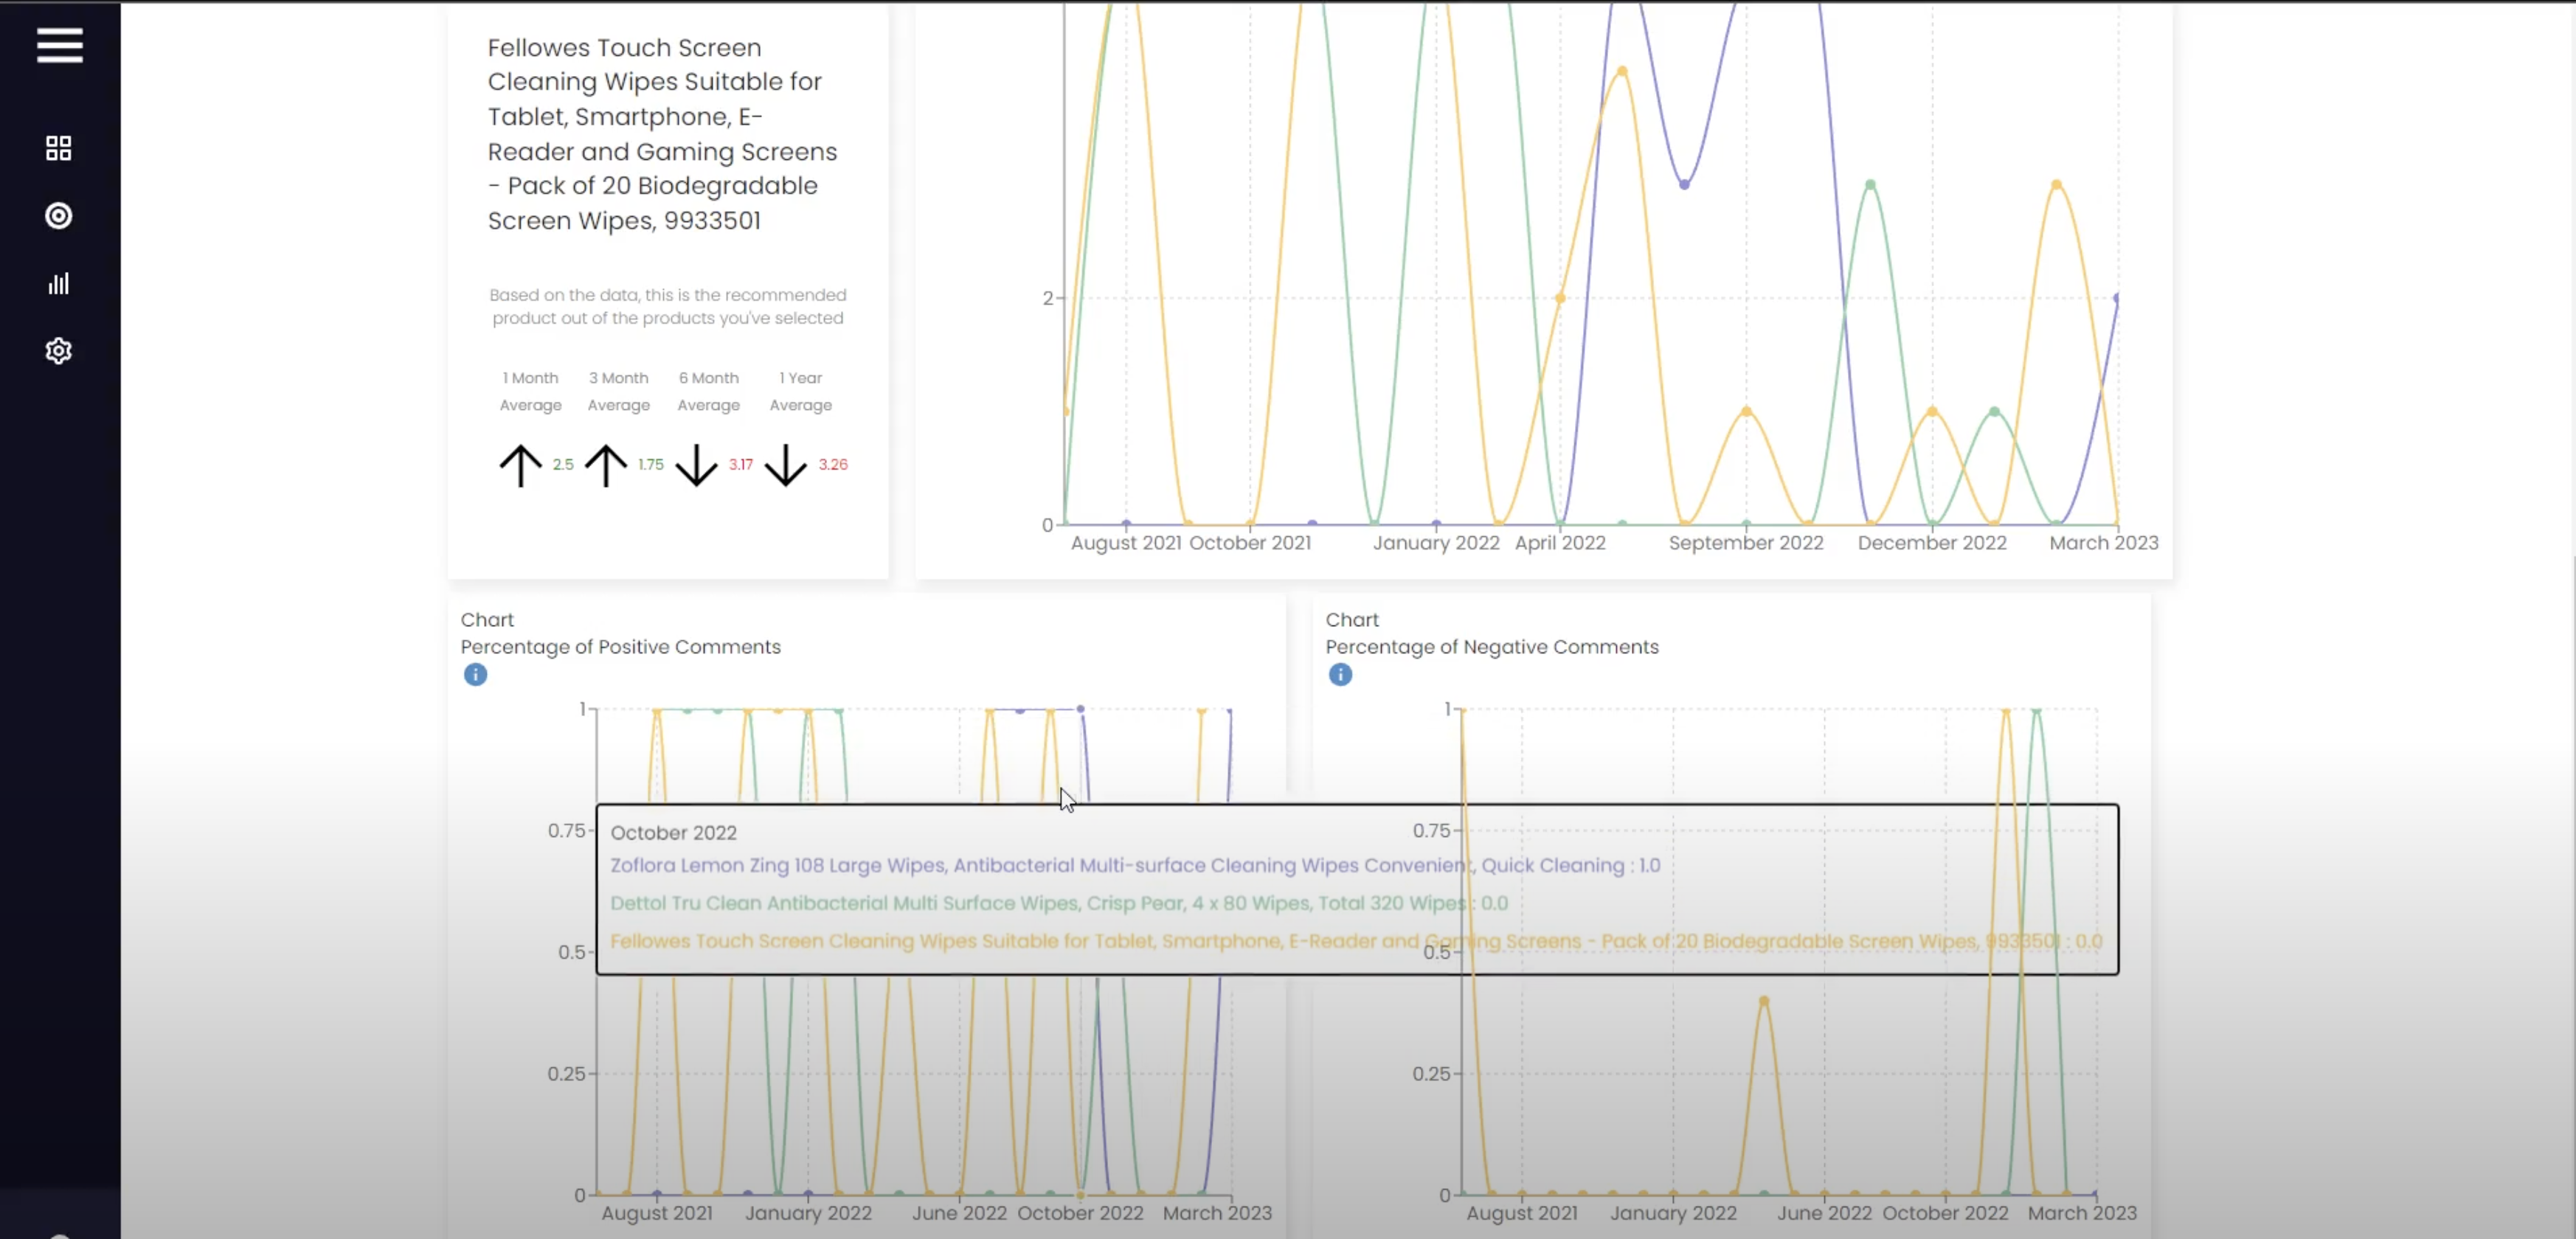Viewport: 2576px width, 1239px height.
Task: Click info icon under Percentage of Negative Comments
Action: coord(1341,675)
